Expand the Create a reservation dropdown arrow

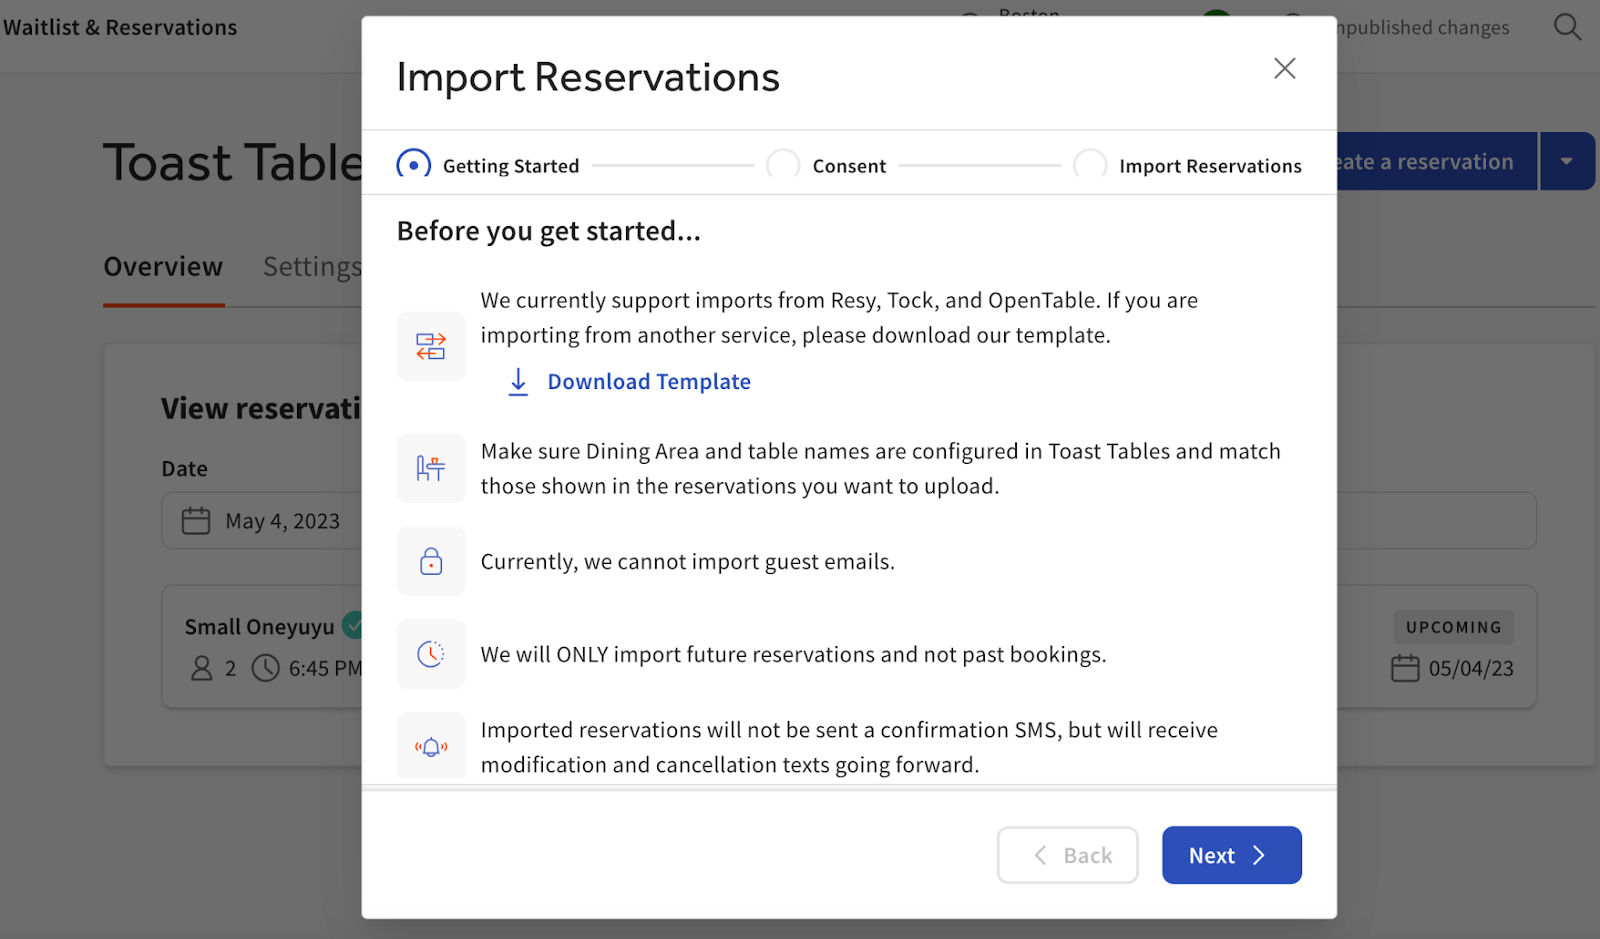(1567, 160)
